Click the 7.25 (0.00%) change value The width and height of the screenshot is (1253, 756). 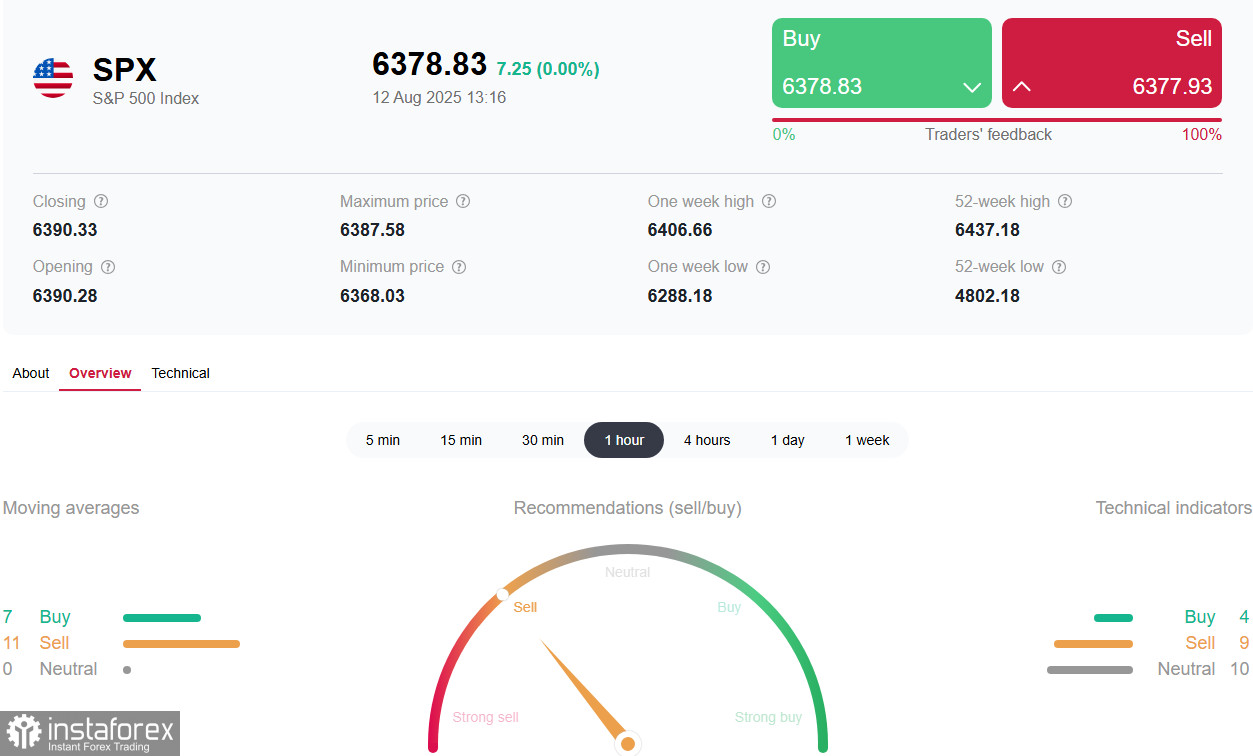click(x=548, y=69)
